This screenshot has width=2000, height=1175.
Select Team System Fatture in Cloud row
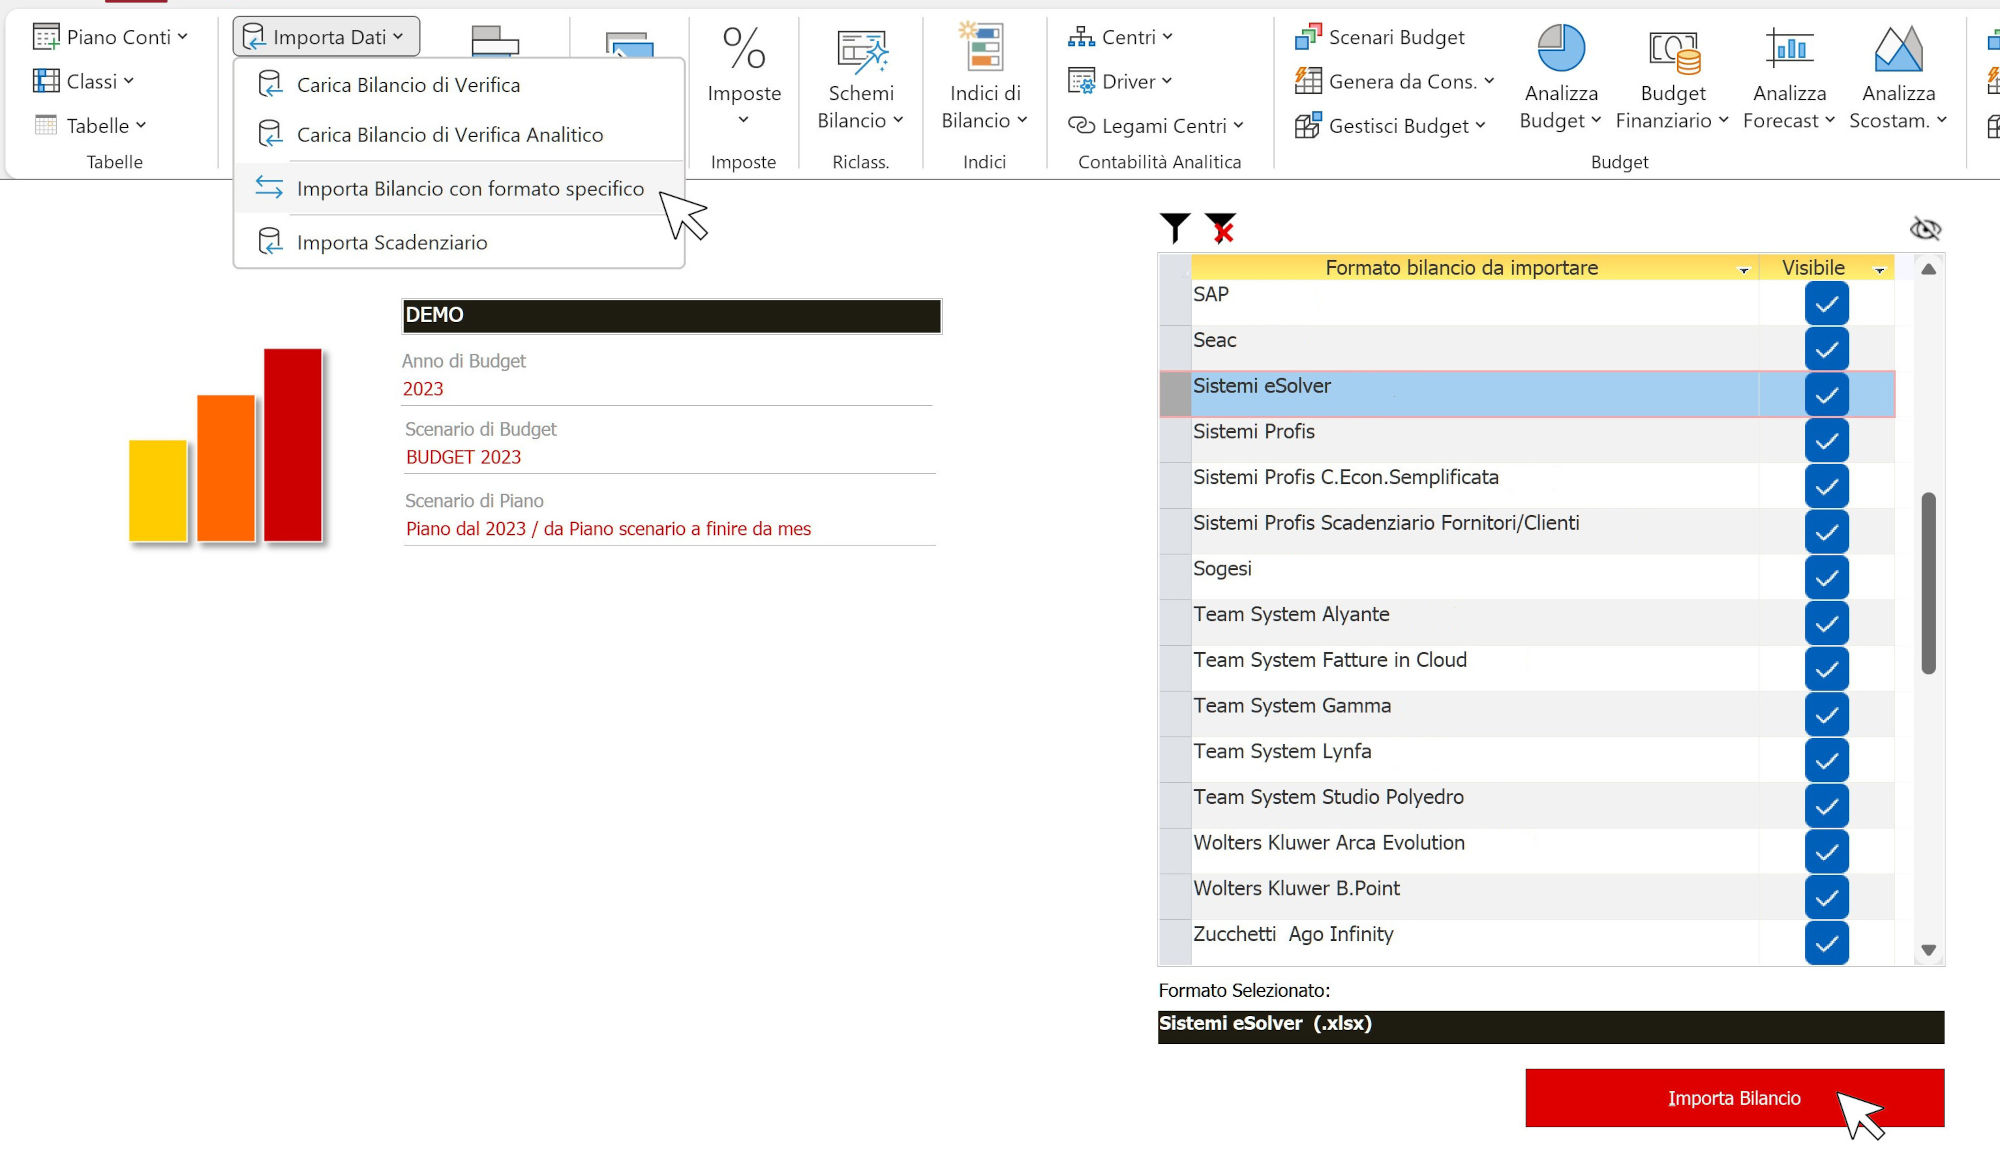1526,668
